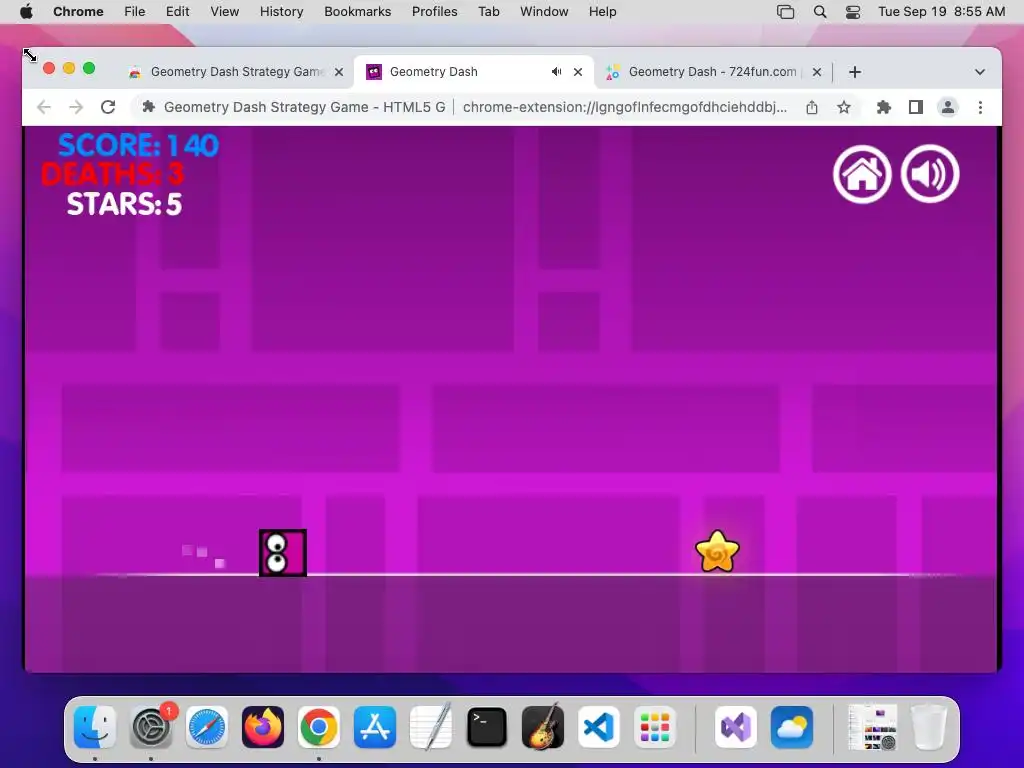This screenshot has height=768, width=1024.
Task: Open Chrome's three-dot menu
Action: pyautogui.click(x=980, y=107)
